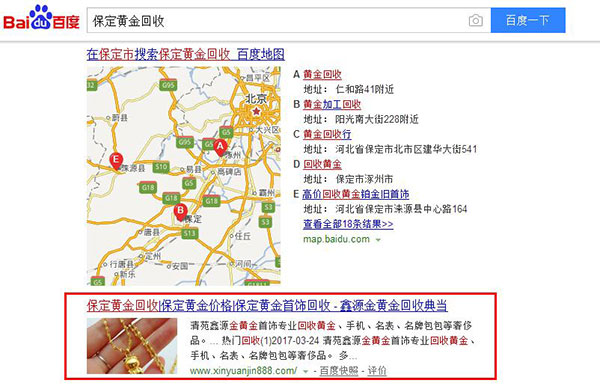600x389 pixels.
Task: Click the S10 road badge on map
Action: pos(161,167)
